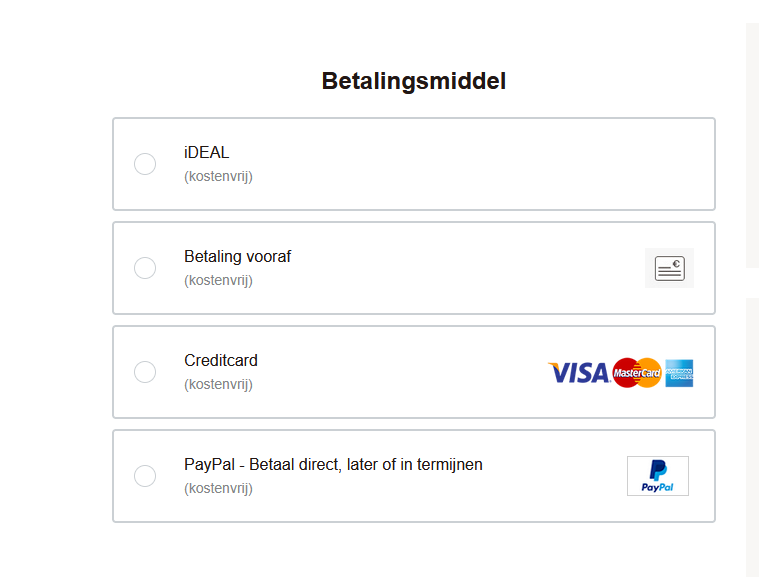The image size is (759, 577).
Task: Click the American Express logo
Action: pos(679,373)
